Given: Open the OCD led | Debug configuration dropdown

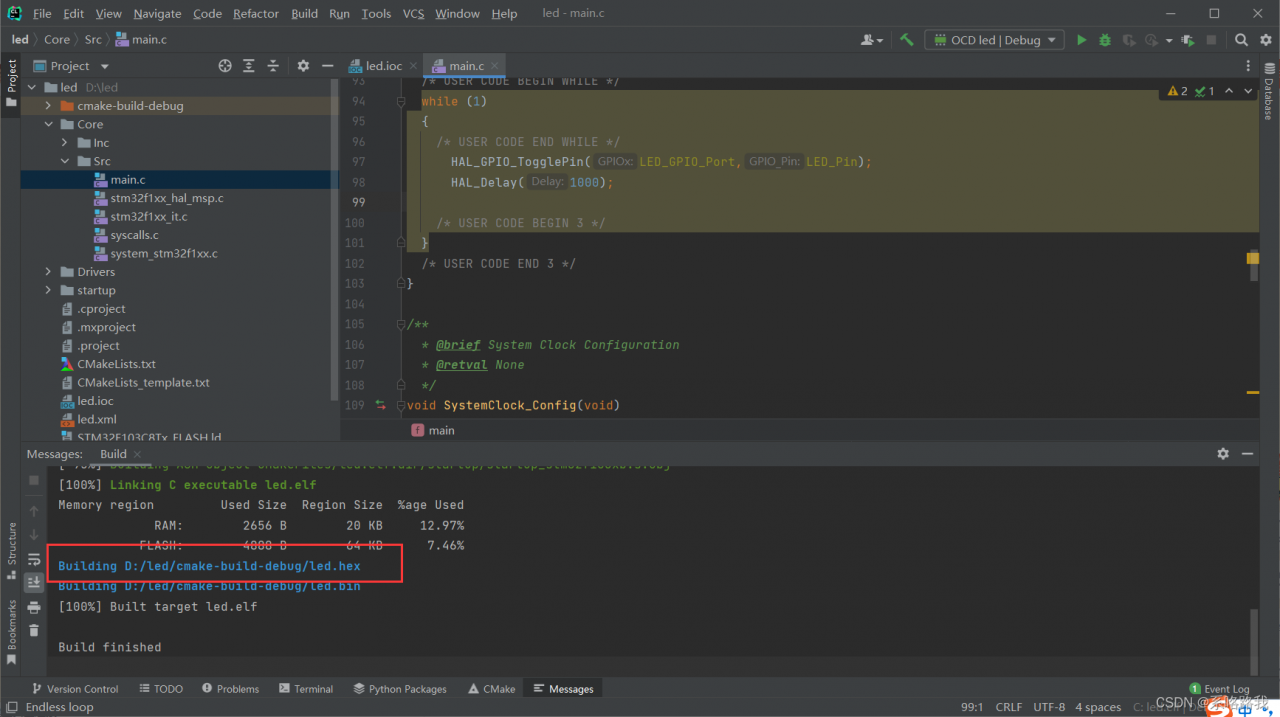Looking at the screenshot, I should (x=995, y=40).
